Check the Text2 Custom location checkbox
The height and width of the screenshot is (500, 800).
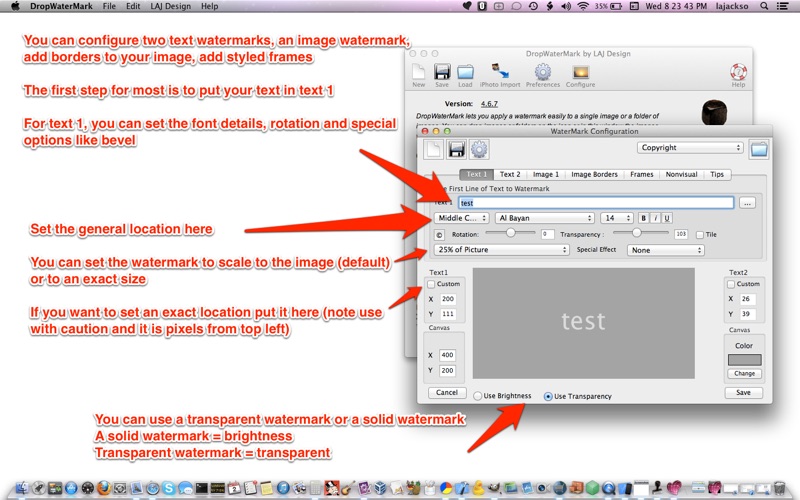[731, 284]
